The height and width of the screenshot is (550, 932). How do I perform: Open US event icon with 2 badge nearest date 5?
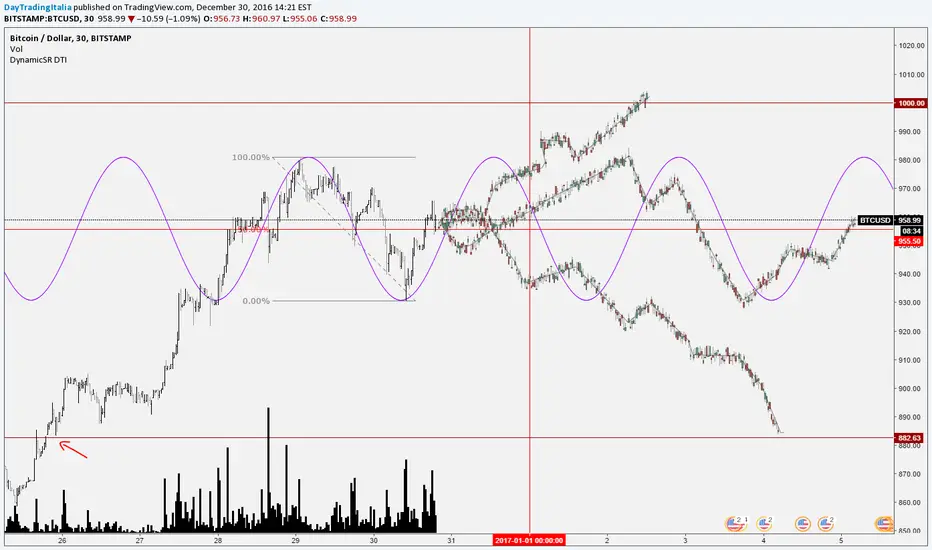(x=825, y=524)
